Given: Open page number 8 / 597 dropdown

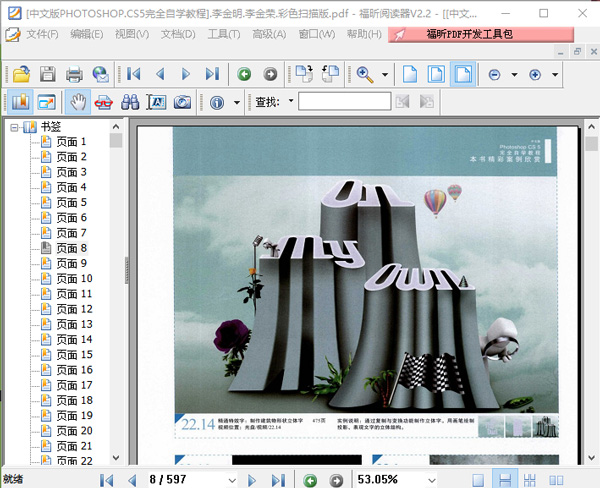Looking at the screenshot, I should (232, 480).
